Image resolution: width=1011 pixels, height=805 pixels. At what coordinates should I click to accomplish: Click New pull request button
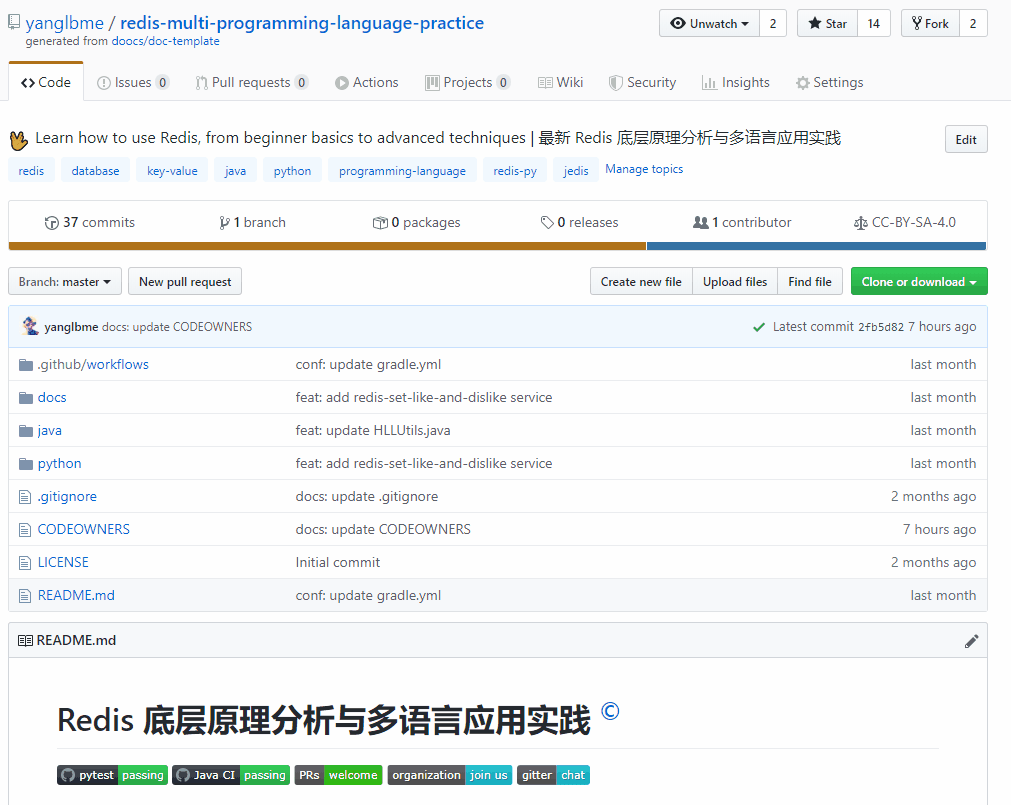[x=185, y=282]
